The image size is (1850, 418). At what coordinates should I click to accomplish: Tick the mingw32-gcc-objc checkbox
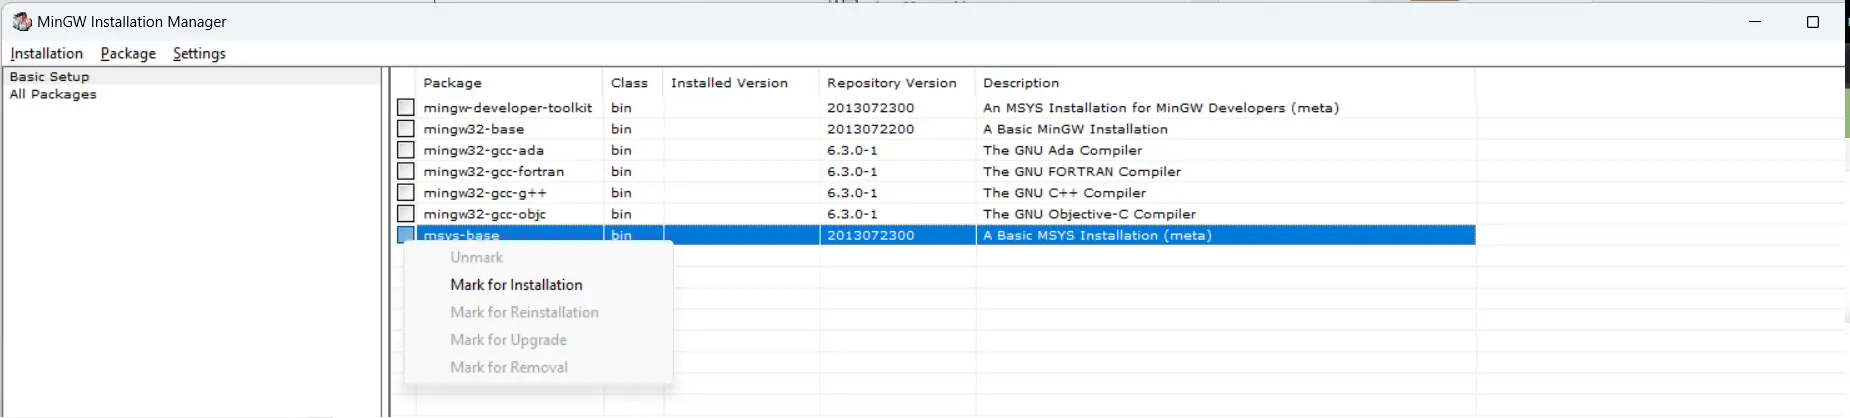405,213
